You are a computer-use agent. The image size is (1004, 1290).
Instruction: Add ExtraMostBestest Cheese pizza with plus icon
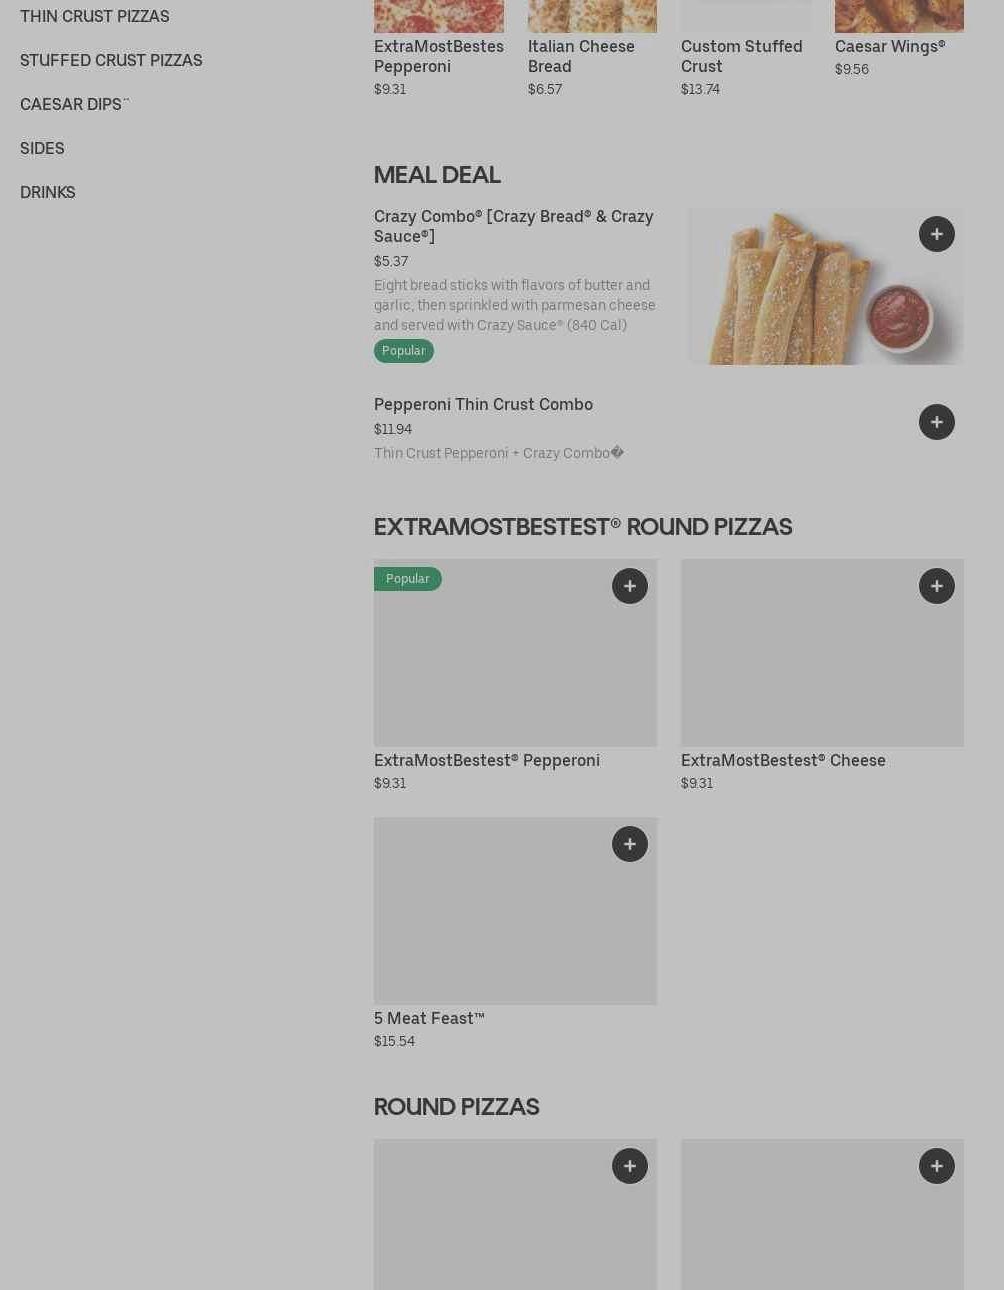[x=936, y=586]
